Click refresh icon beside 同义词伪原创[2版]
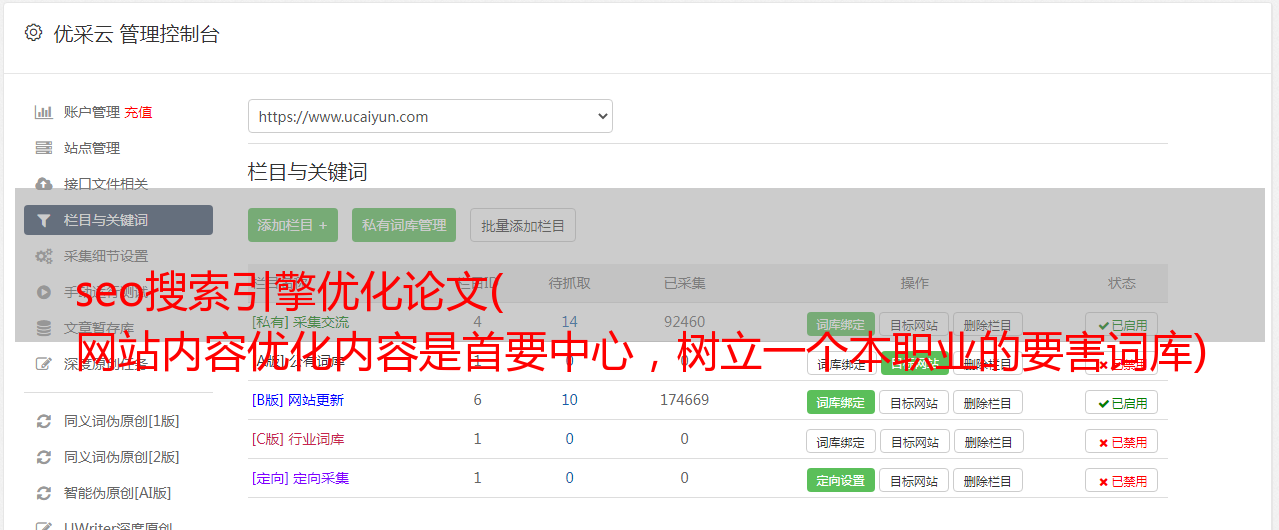This screenshot has height=530, width=1279. 43,457
